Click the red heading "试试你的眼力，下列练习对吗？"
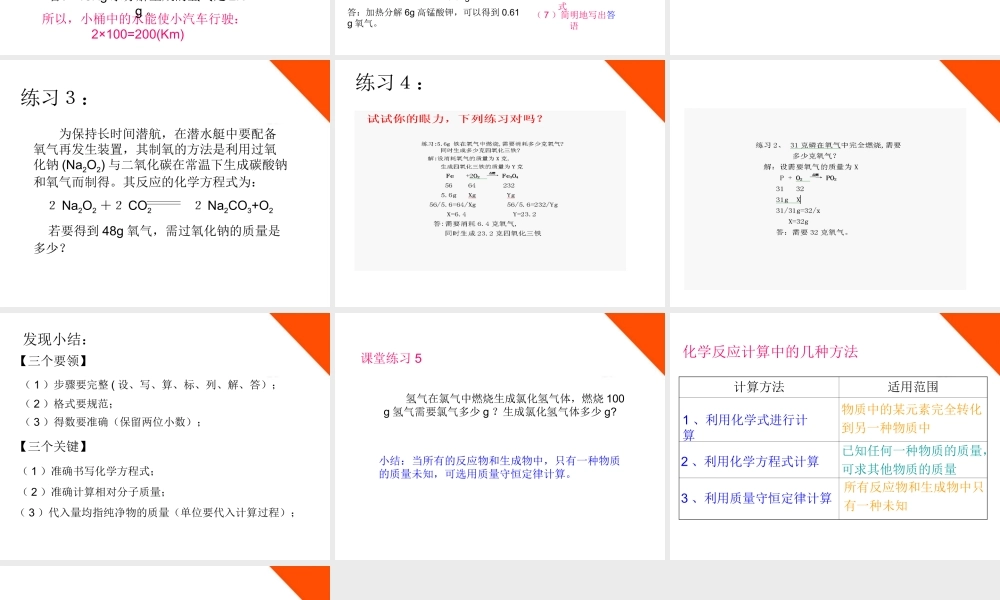The image size is (1000, 600). point(455,119)
